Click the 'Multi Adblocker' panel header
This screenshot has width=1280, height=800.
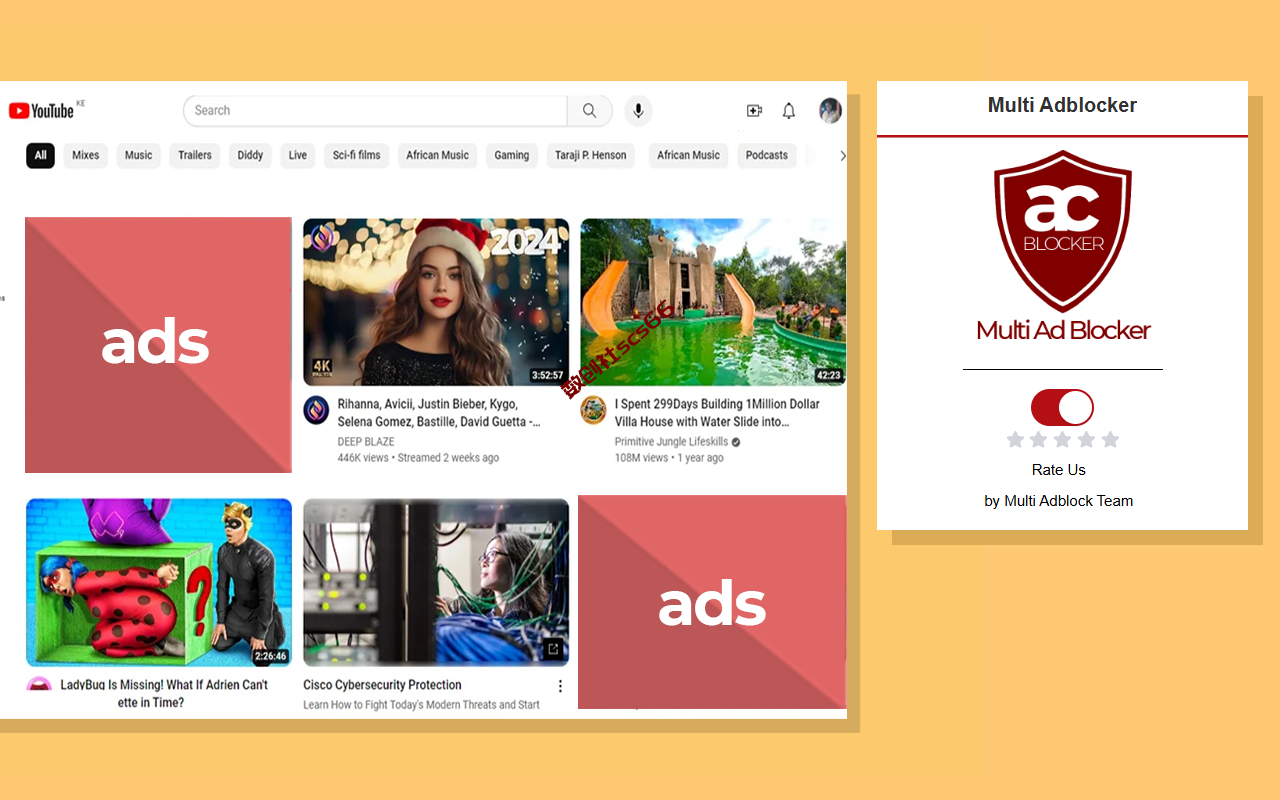(x=1062, y=105)
